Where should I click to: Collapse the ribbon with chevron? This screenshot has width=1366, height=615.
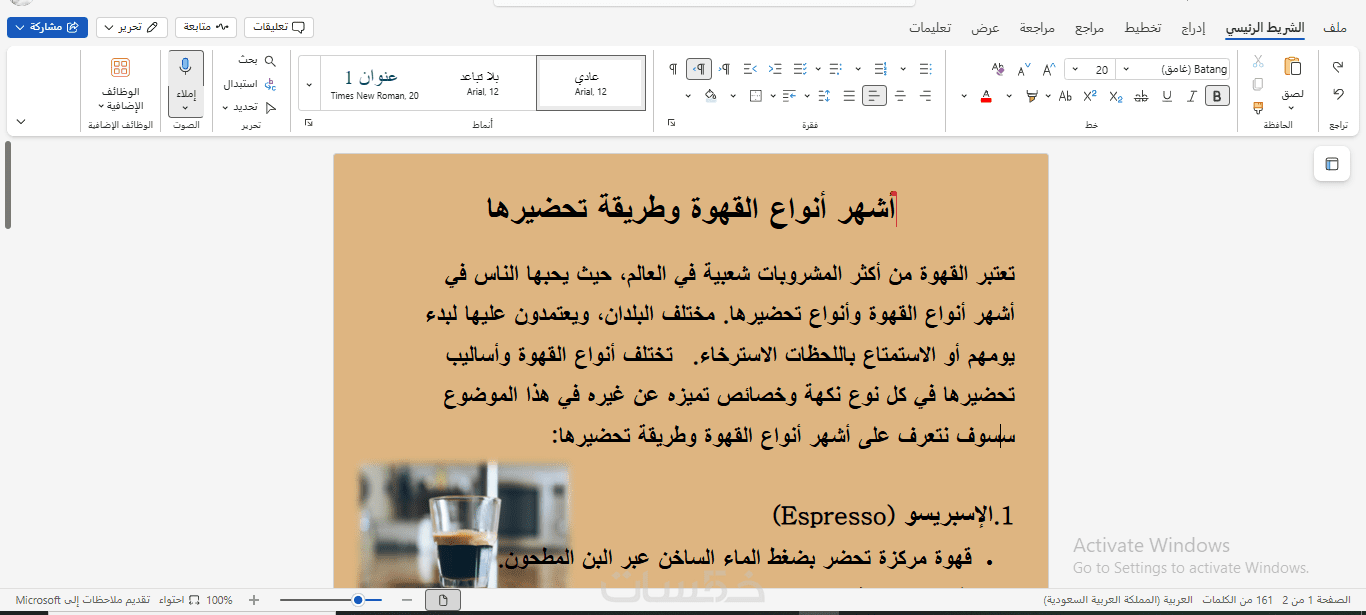click(x=21, y=121)
